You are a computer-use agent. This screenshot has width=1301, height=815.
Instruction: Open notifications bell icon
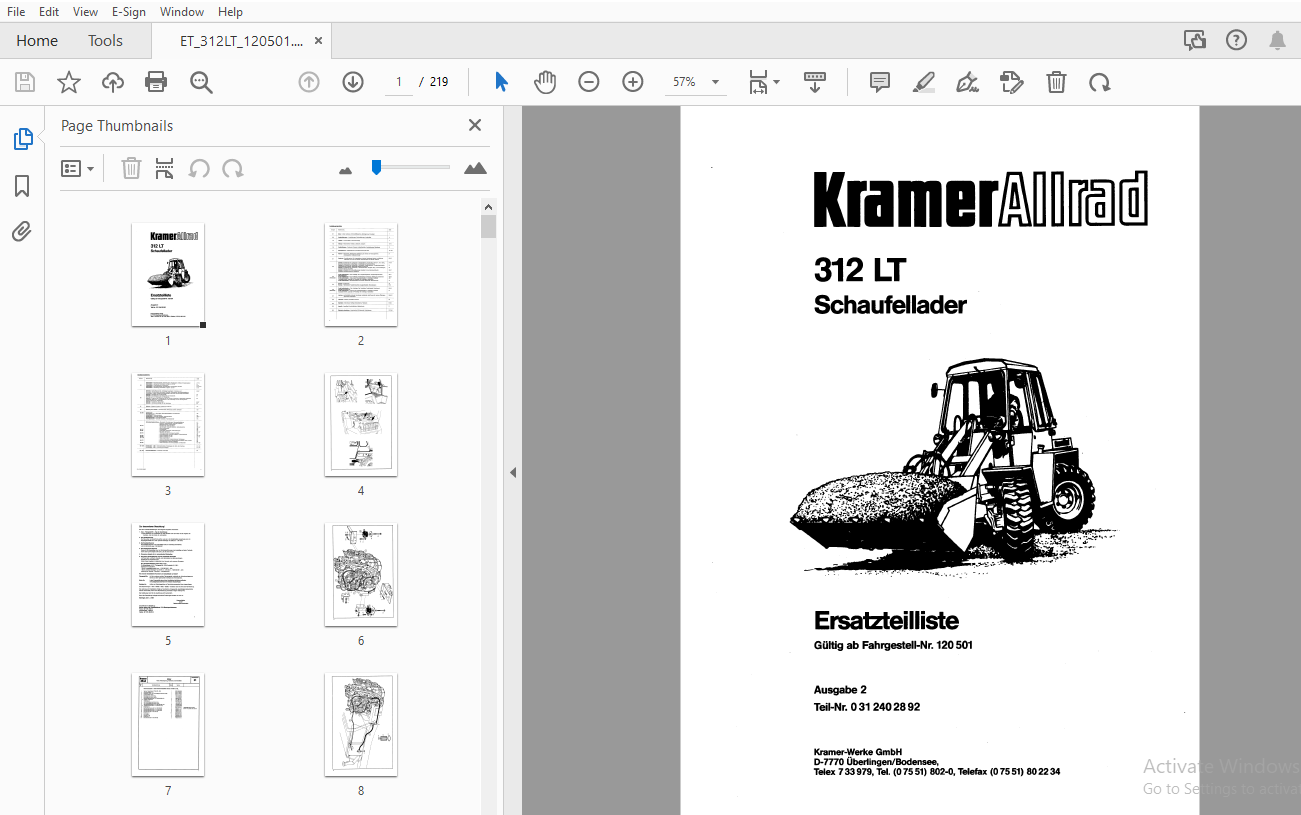pyautogui.click(x=1277, y=40)
